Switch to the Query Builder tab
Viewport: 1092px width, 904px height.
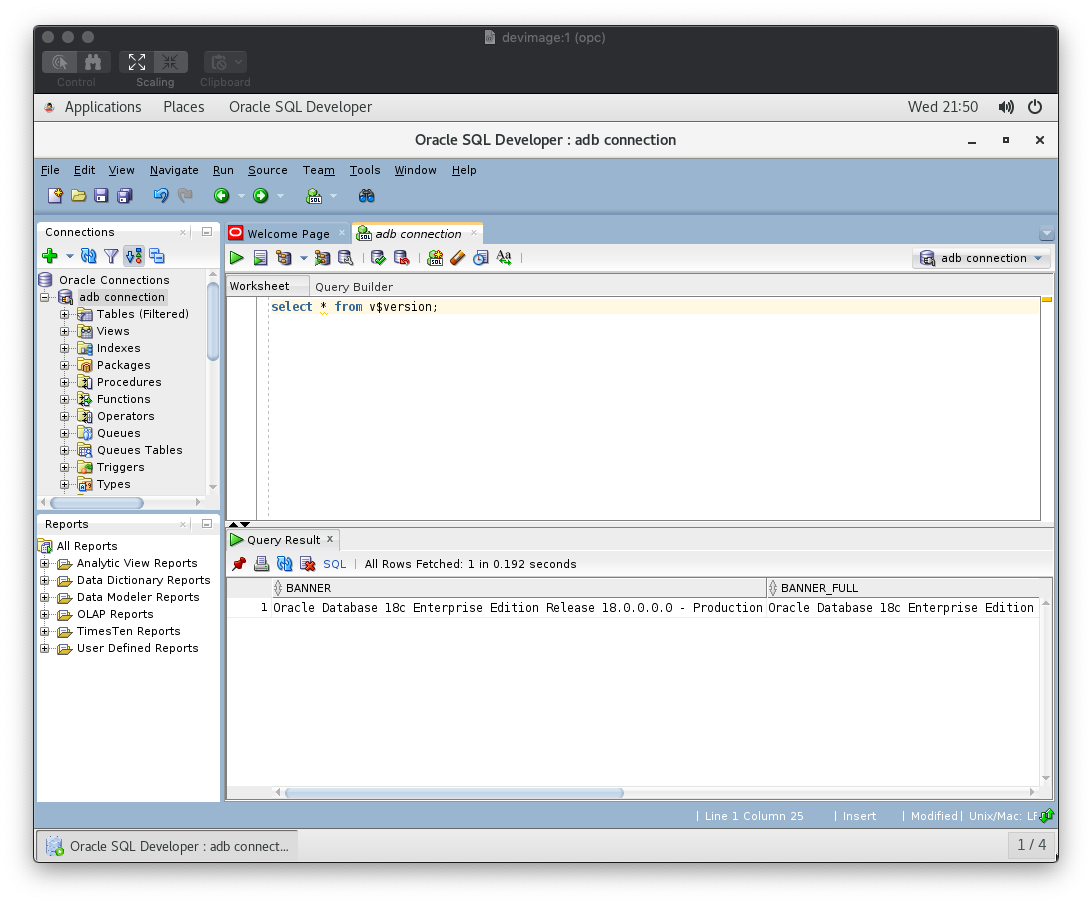(x=353, y=287)
